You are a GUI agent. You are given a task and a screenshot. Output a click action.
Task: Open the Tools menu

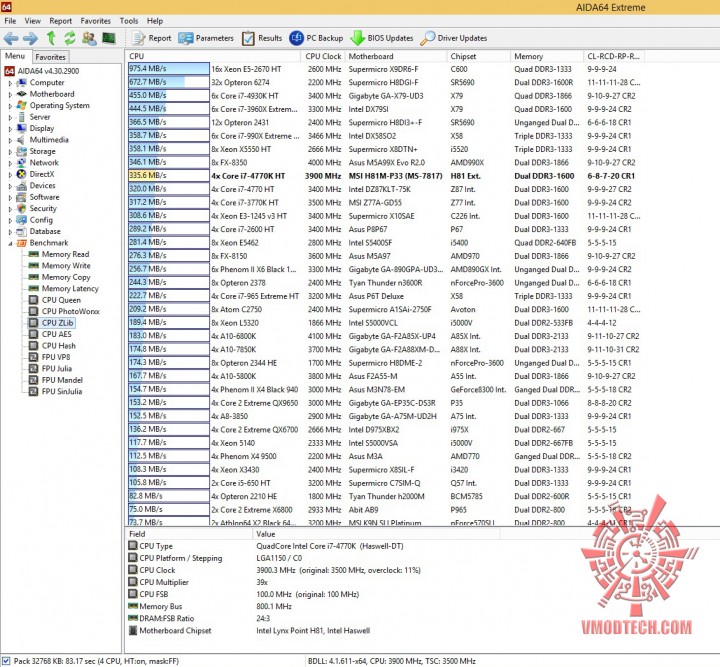tap(129, 21)
